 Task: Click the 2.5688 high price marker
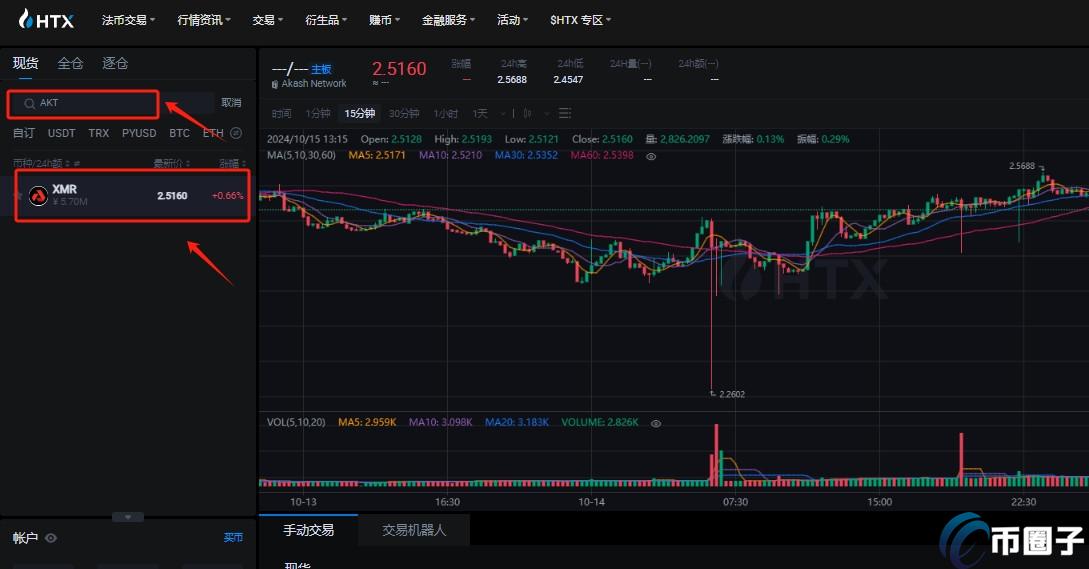1022,166
